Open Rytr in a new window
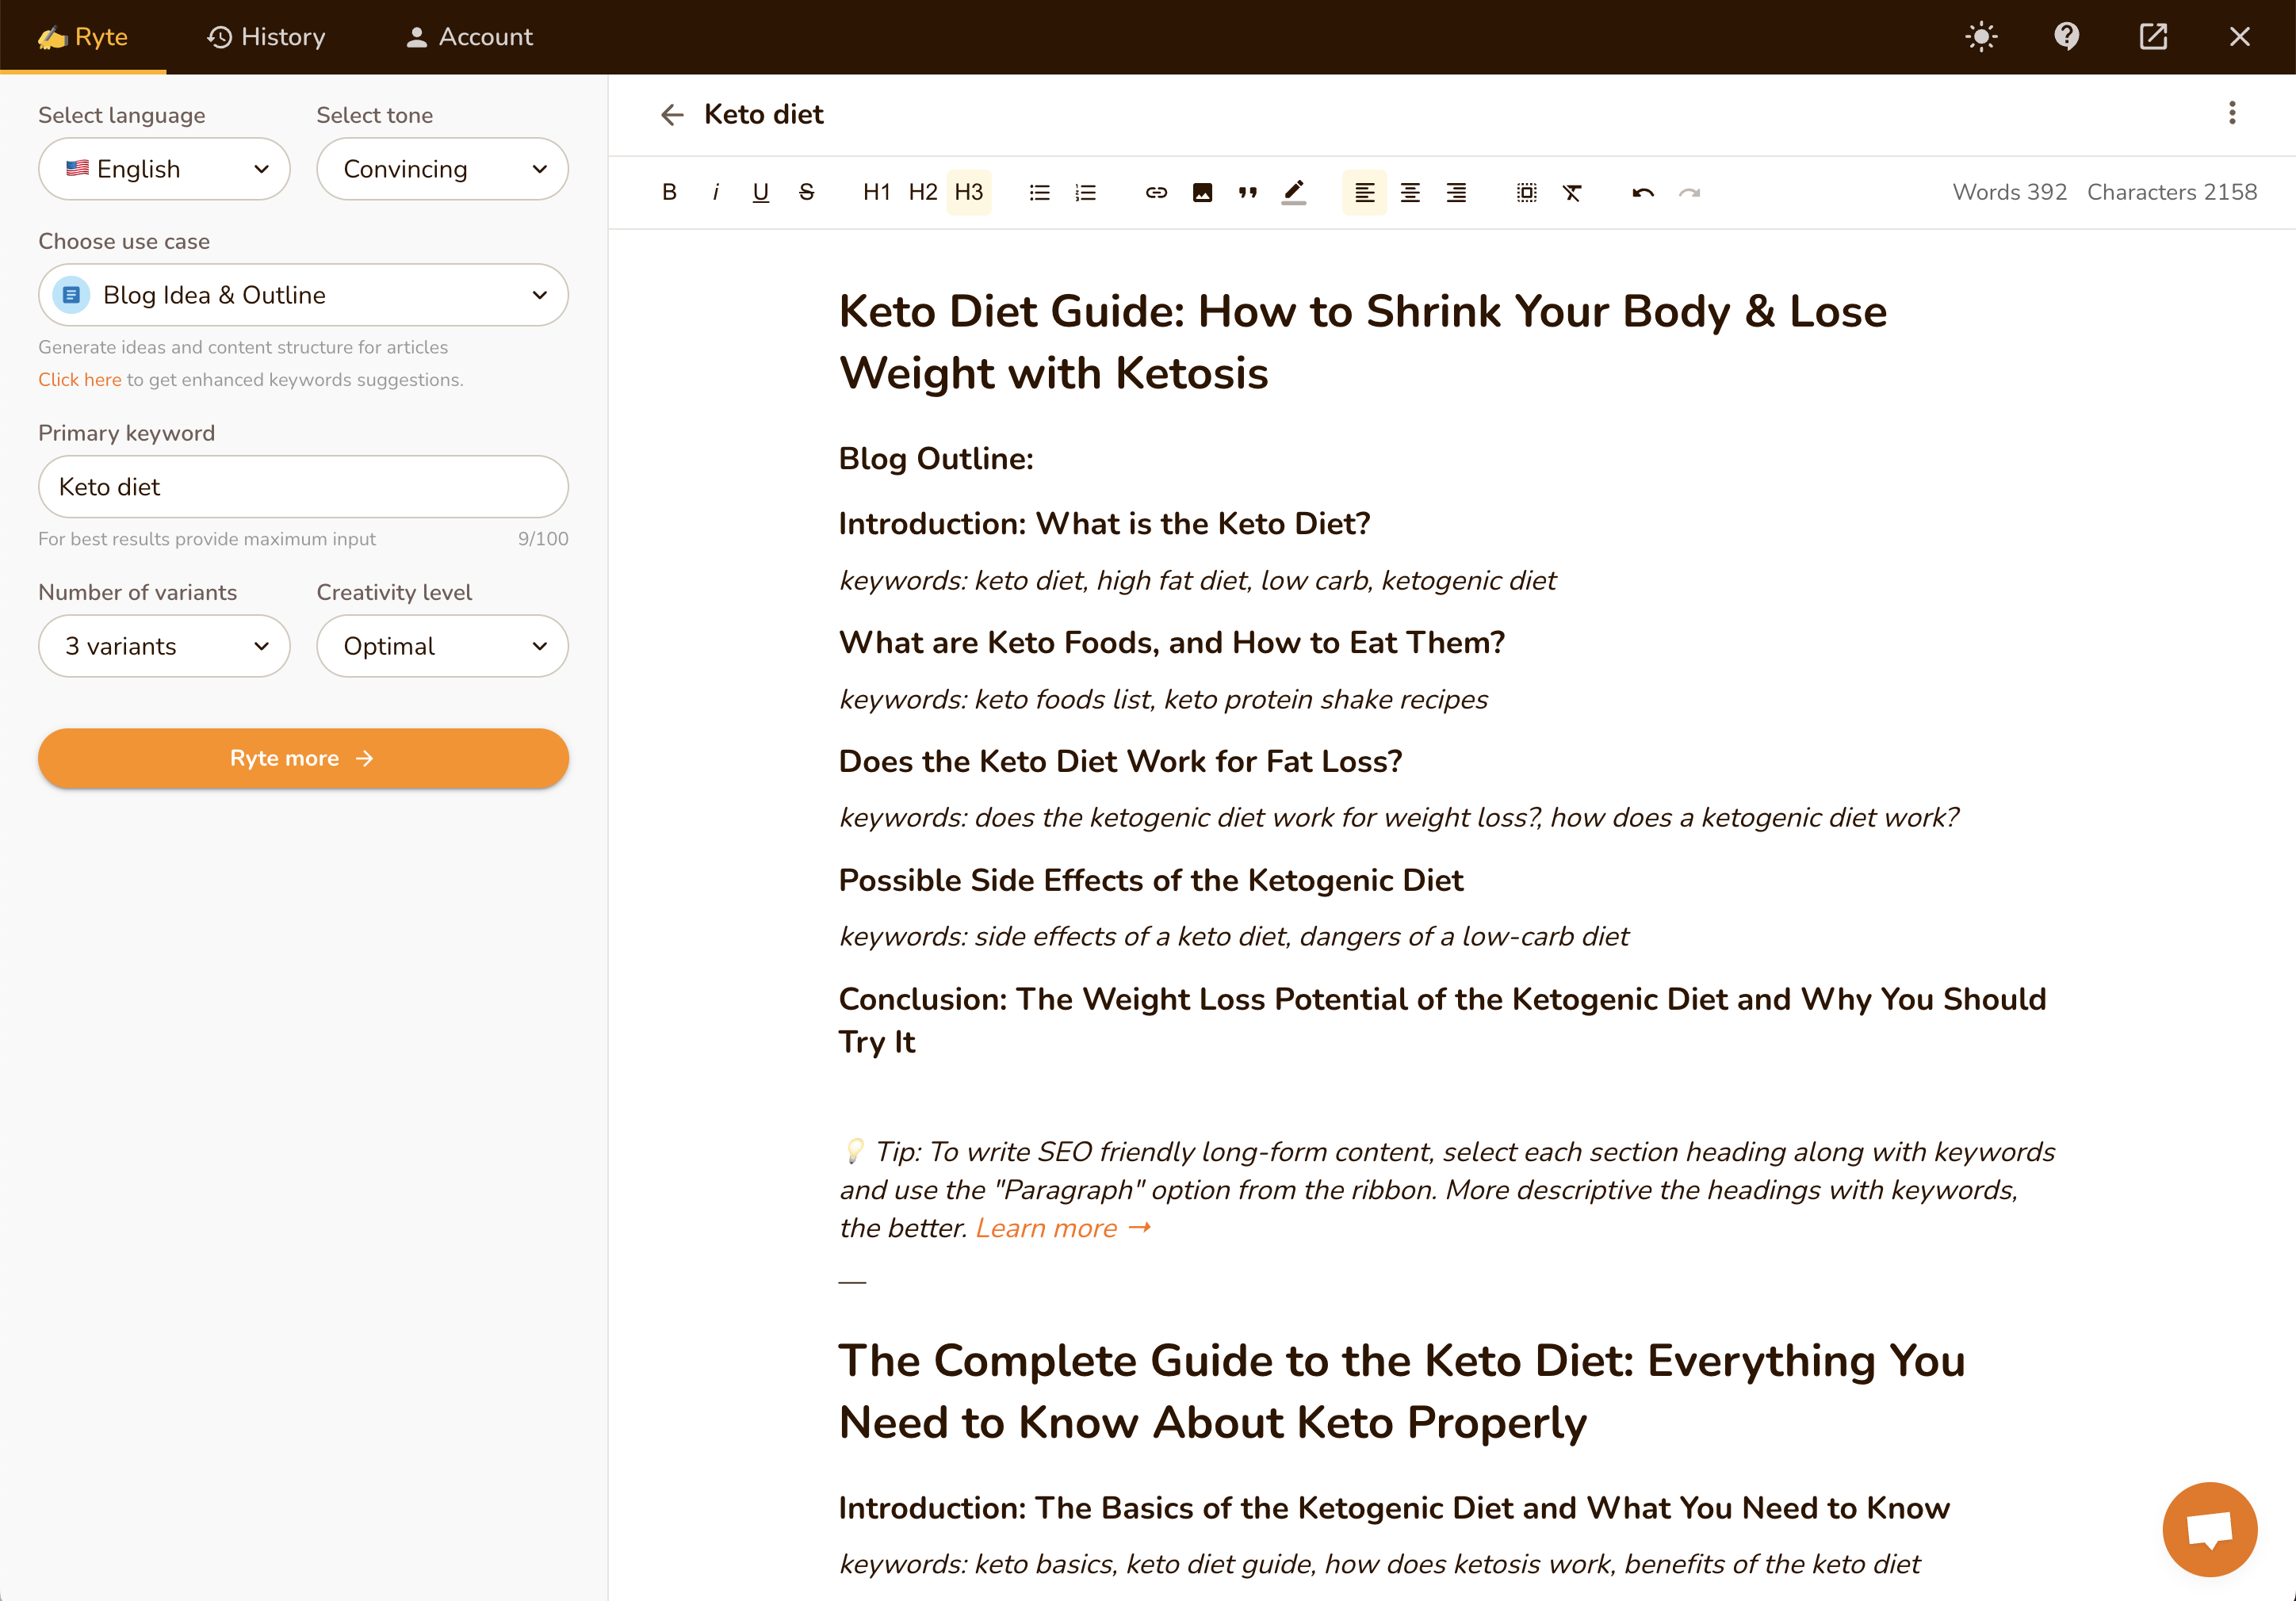 click(x=2153, y=37)
